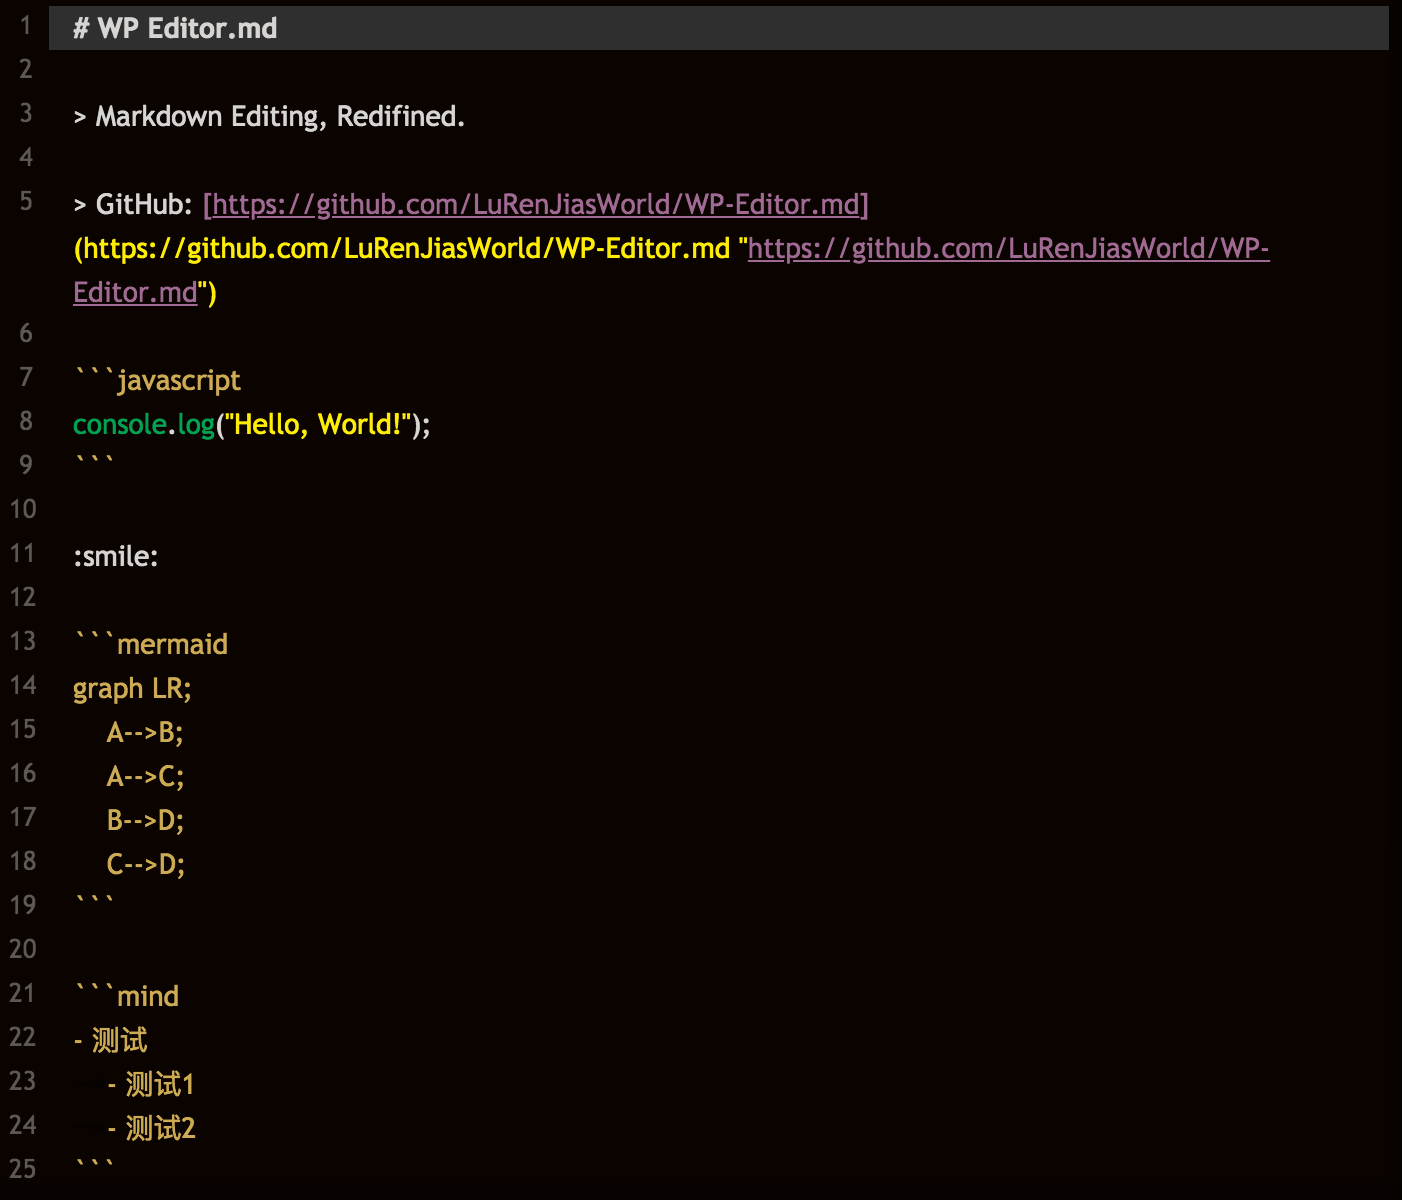
Task: Click the 'GitHub:' label text
Action: 143,205
